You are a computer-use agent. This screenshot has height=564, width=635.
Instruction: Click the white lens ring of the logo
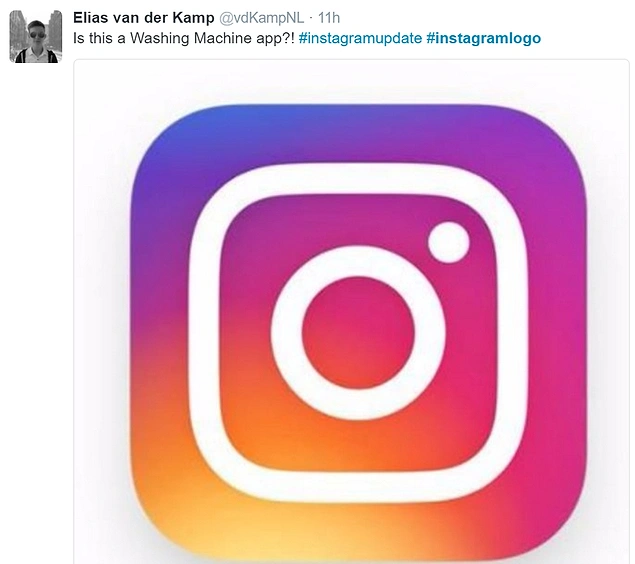coord(359,262)
